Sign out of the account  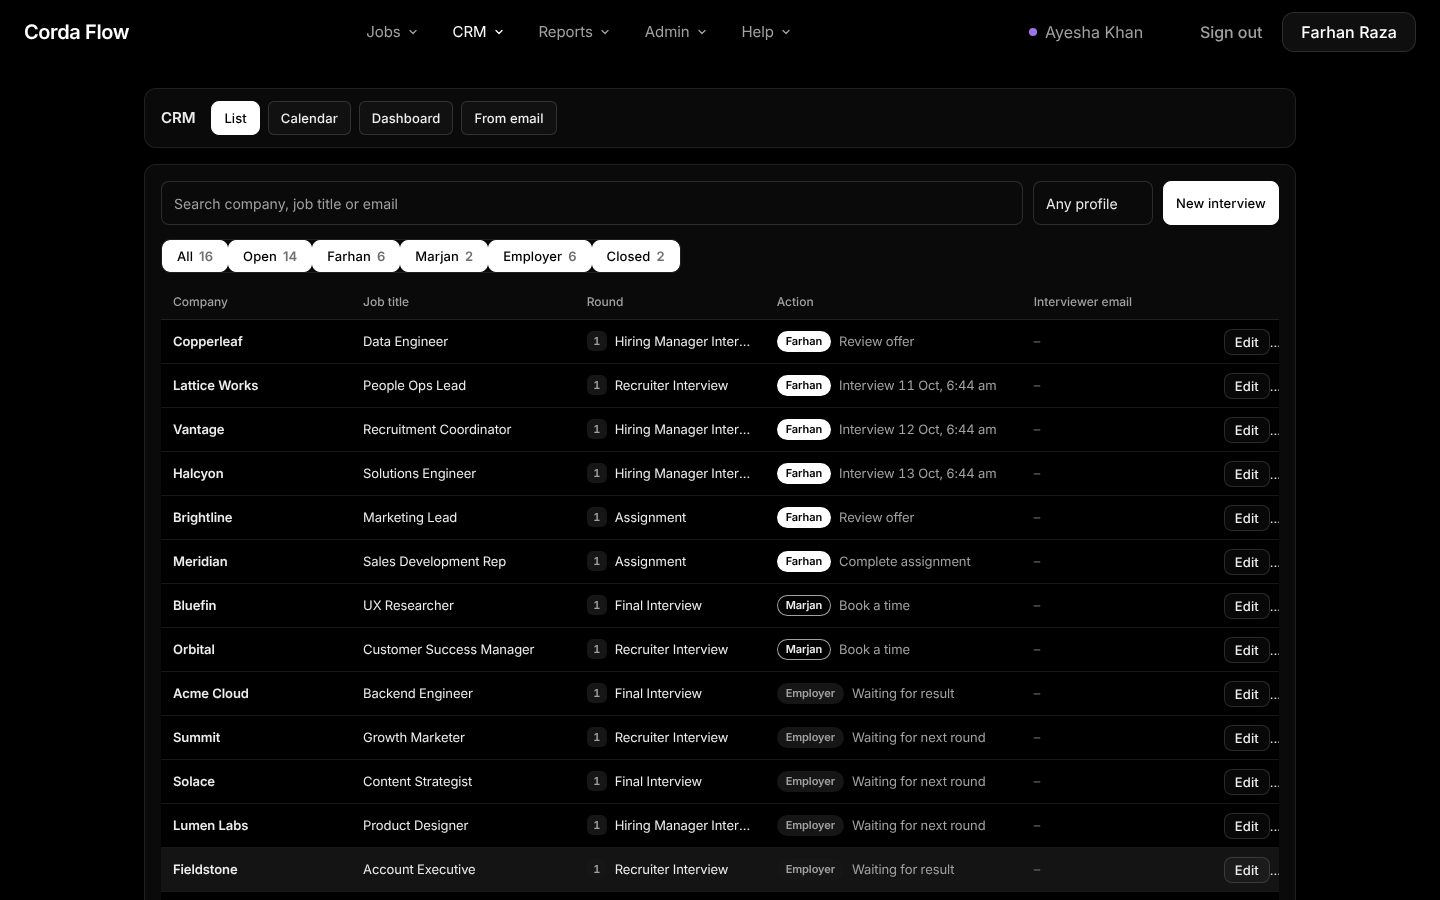pos(1230,32)
